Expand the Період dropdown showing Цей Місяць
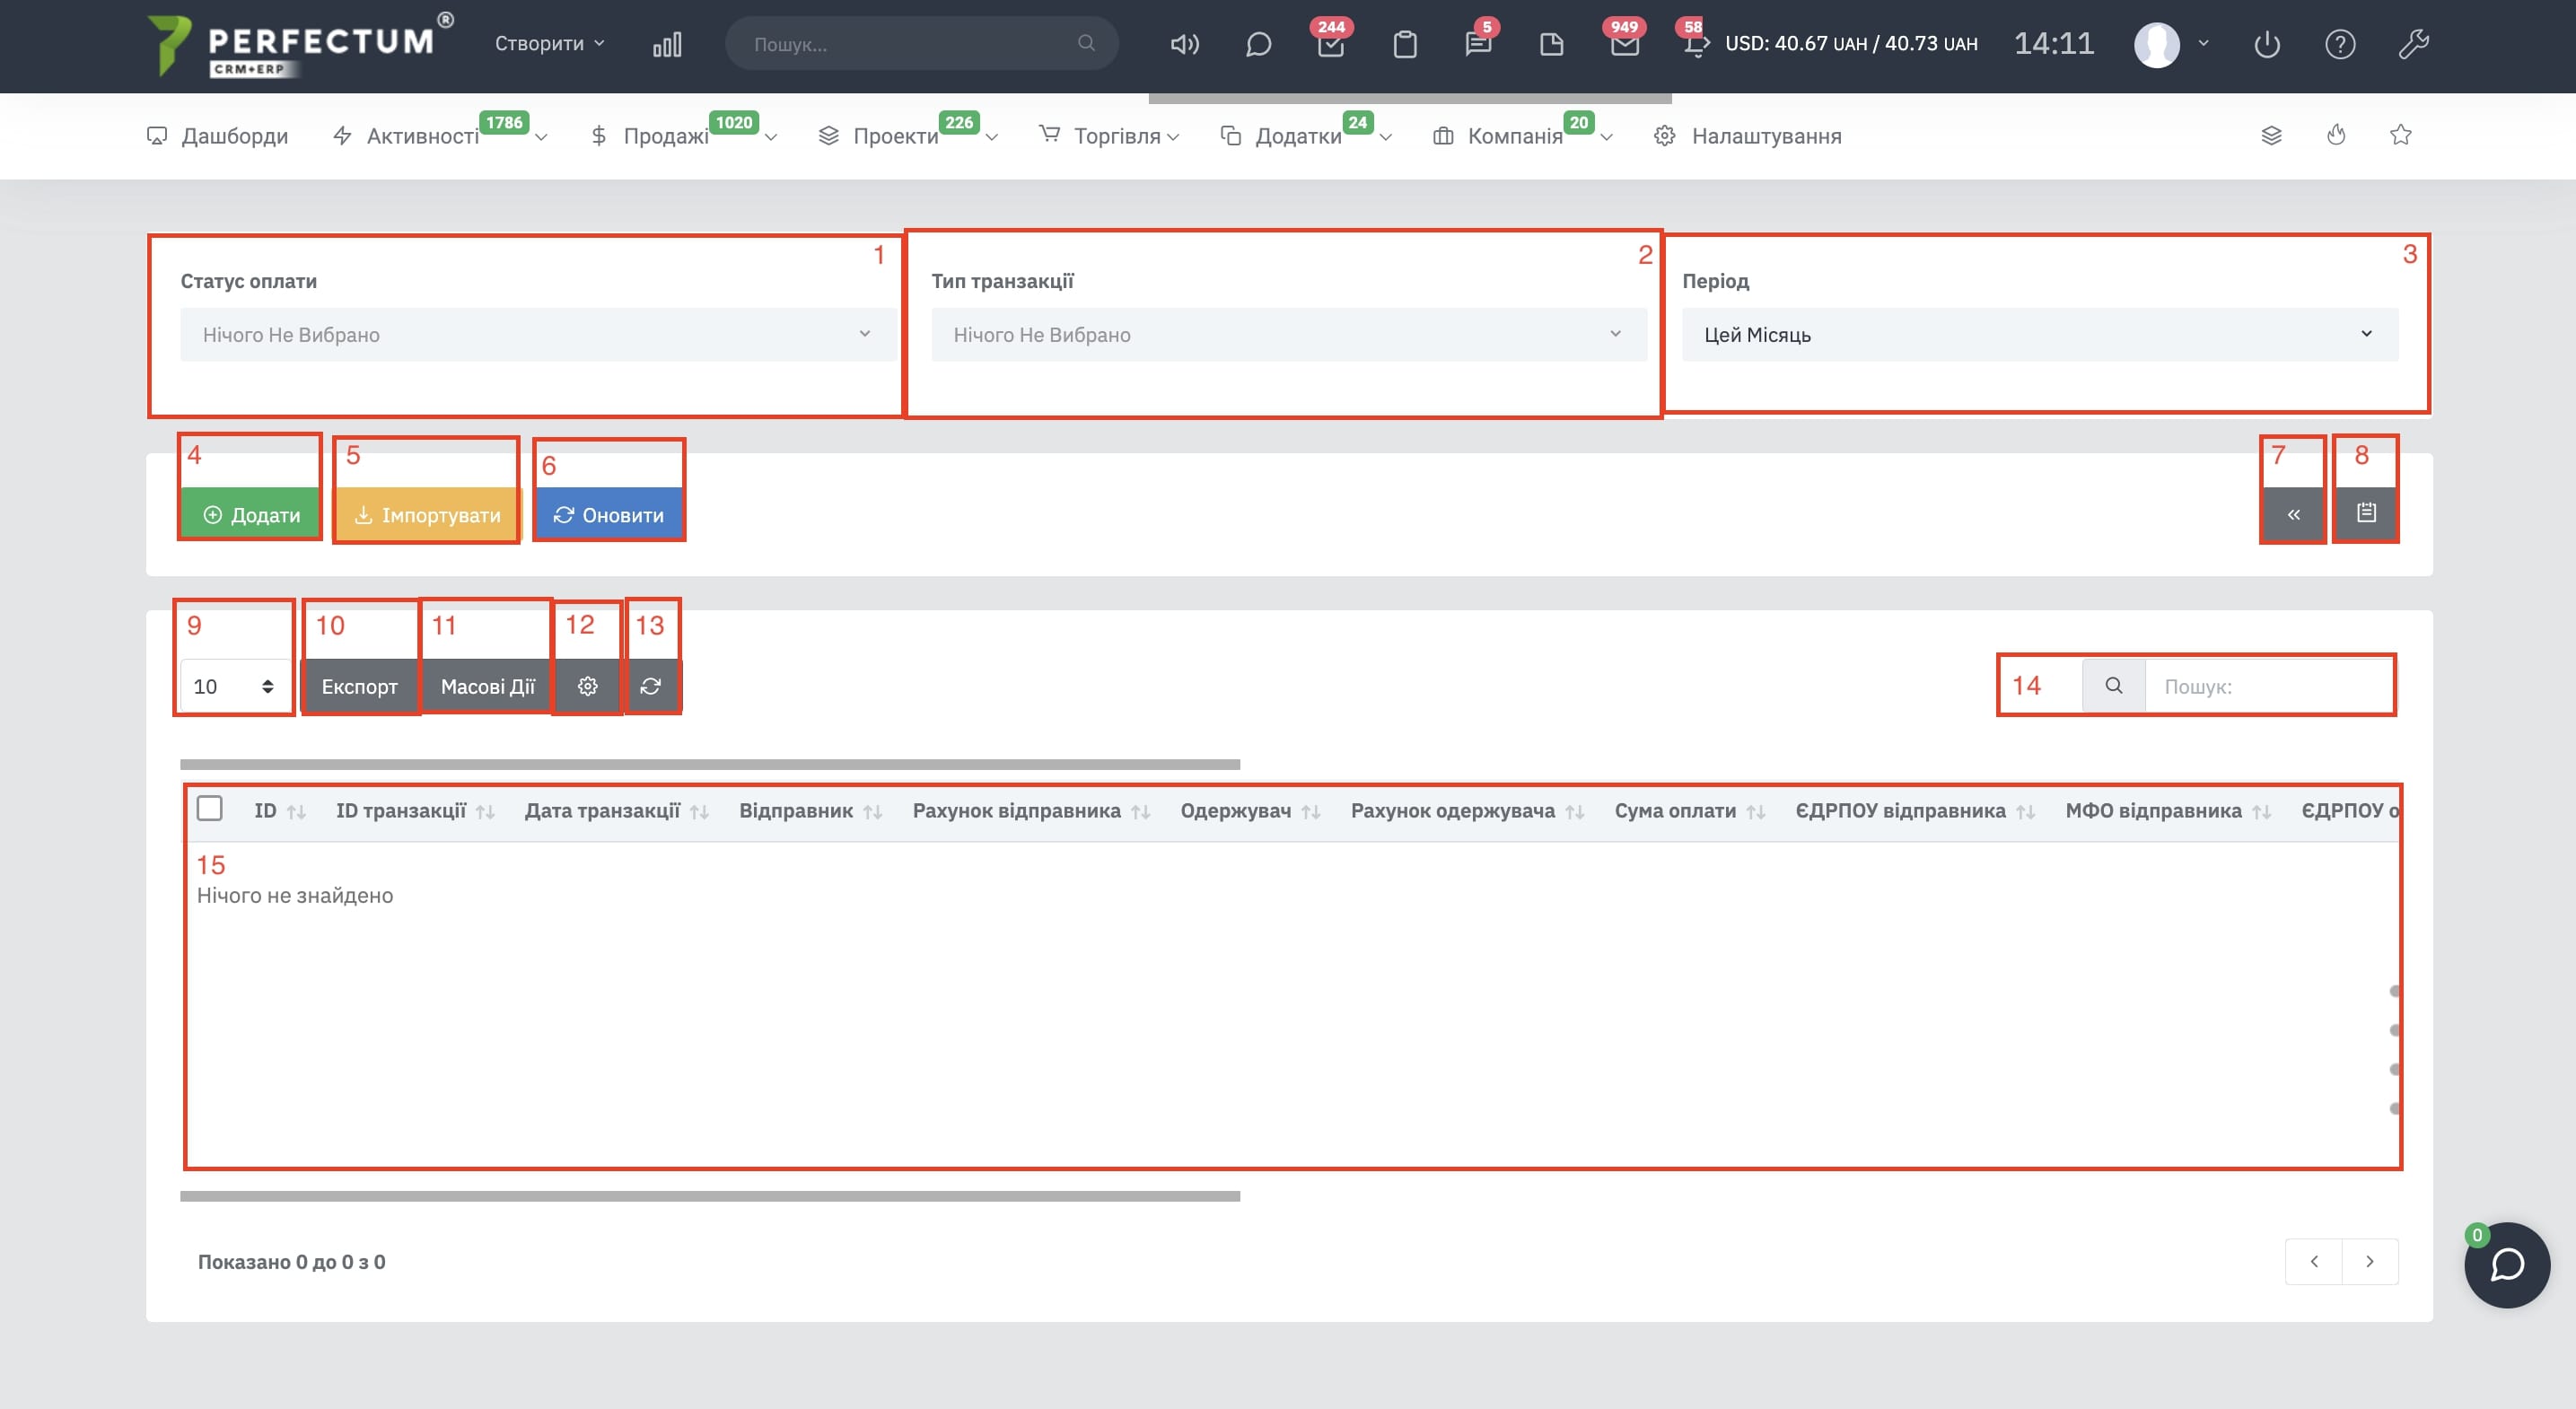This screenshot has width=2576, height=1409. (2039, 334)
